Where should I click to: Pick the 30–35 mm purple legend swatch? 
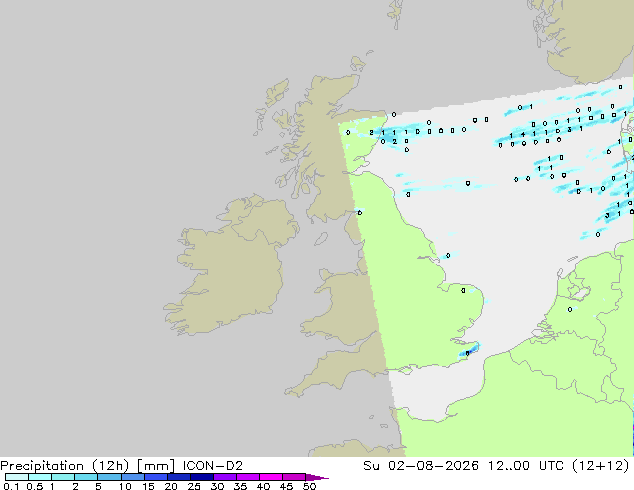pos(225,477)
